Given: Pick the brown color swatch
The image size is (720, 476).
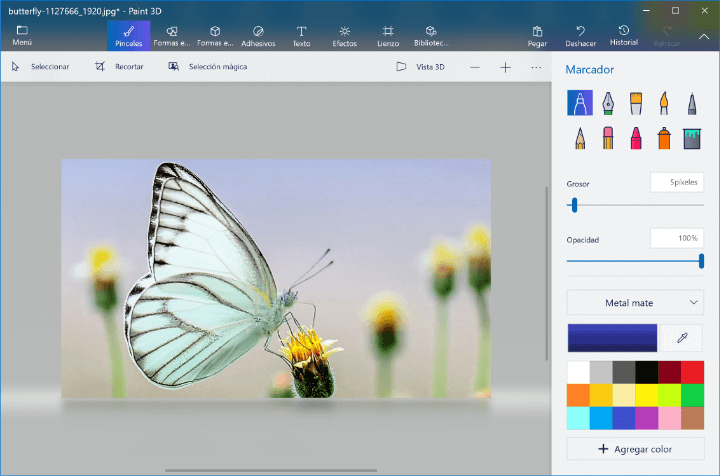Looking at the screenshot, I should 692,418.
